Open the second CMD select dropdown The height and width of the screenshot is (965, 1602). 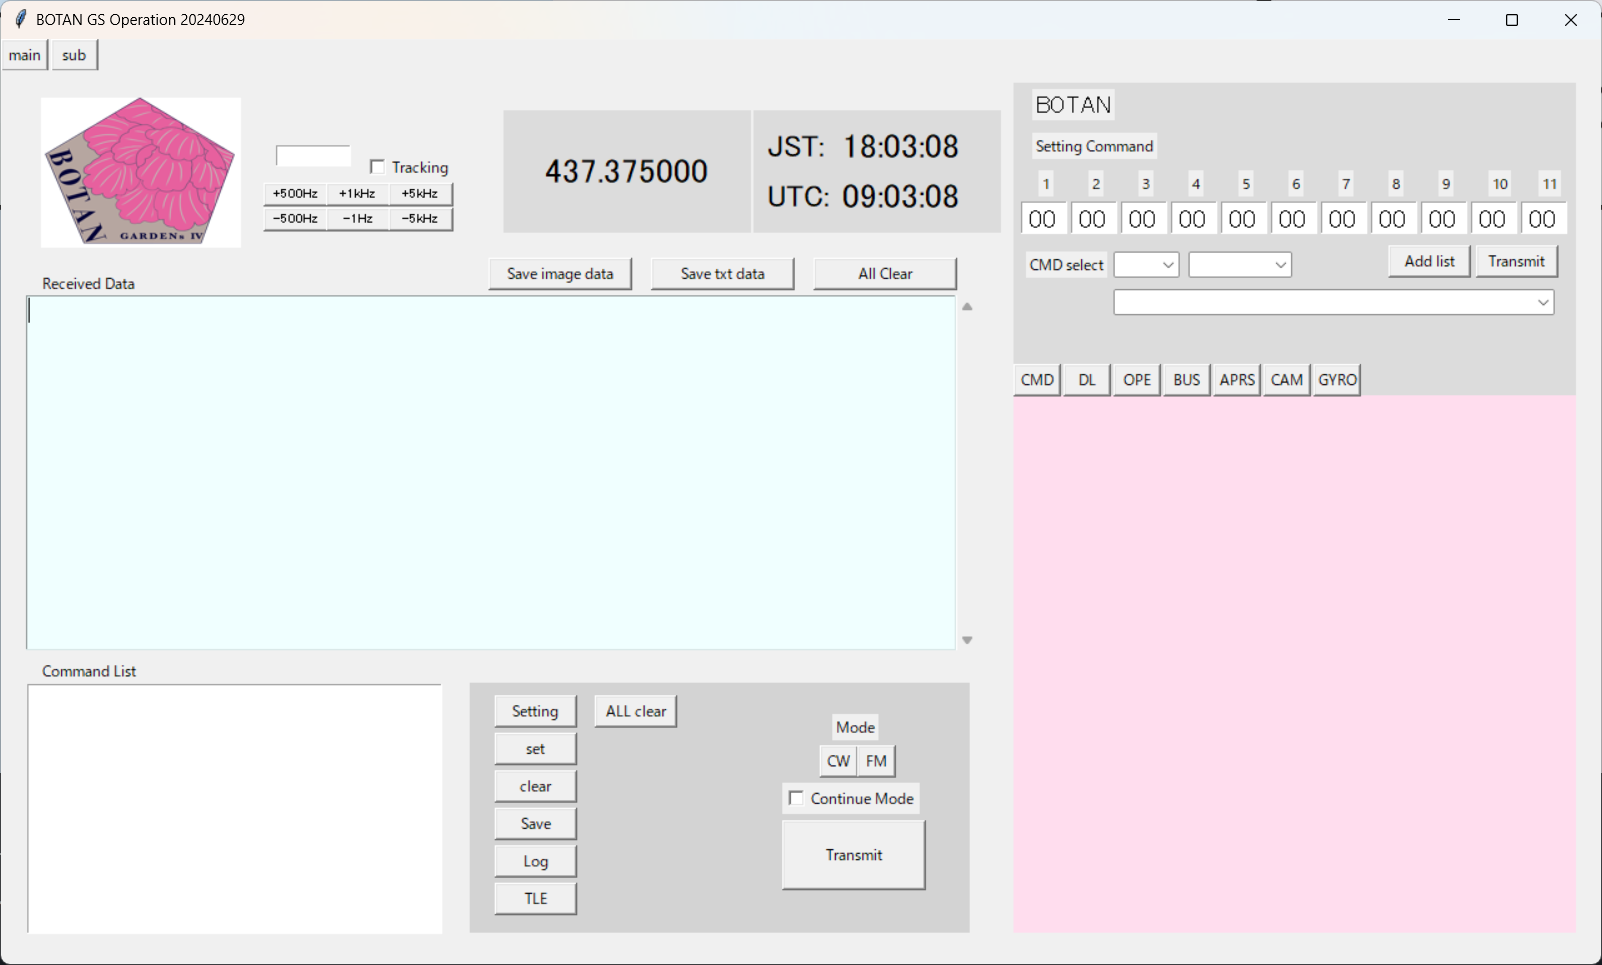1239,264
